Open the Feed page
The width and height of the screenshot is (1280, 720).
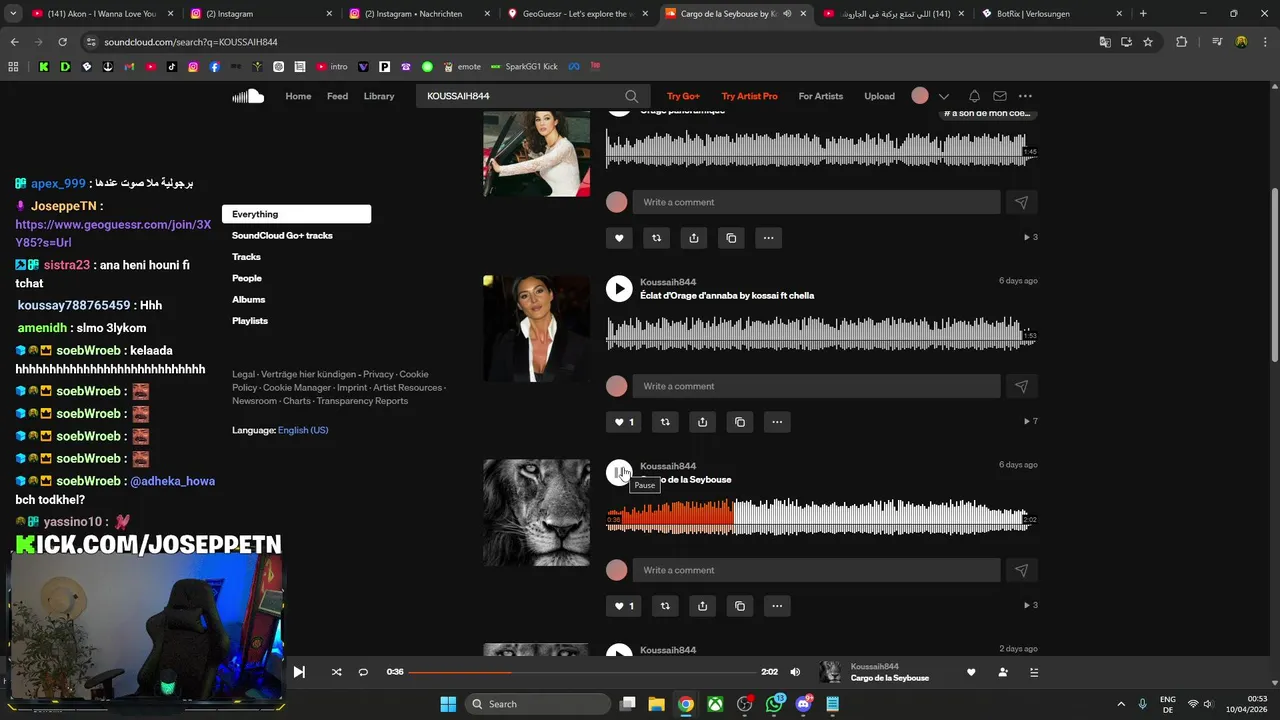point(337,96)
